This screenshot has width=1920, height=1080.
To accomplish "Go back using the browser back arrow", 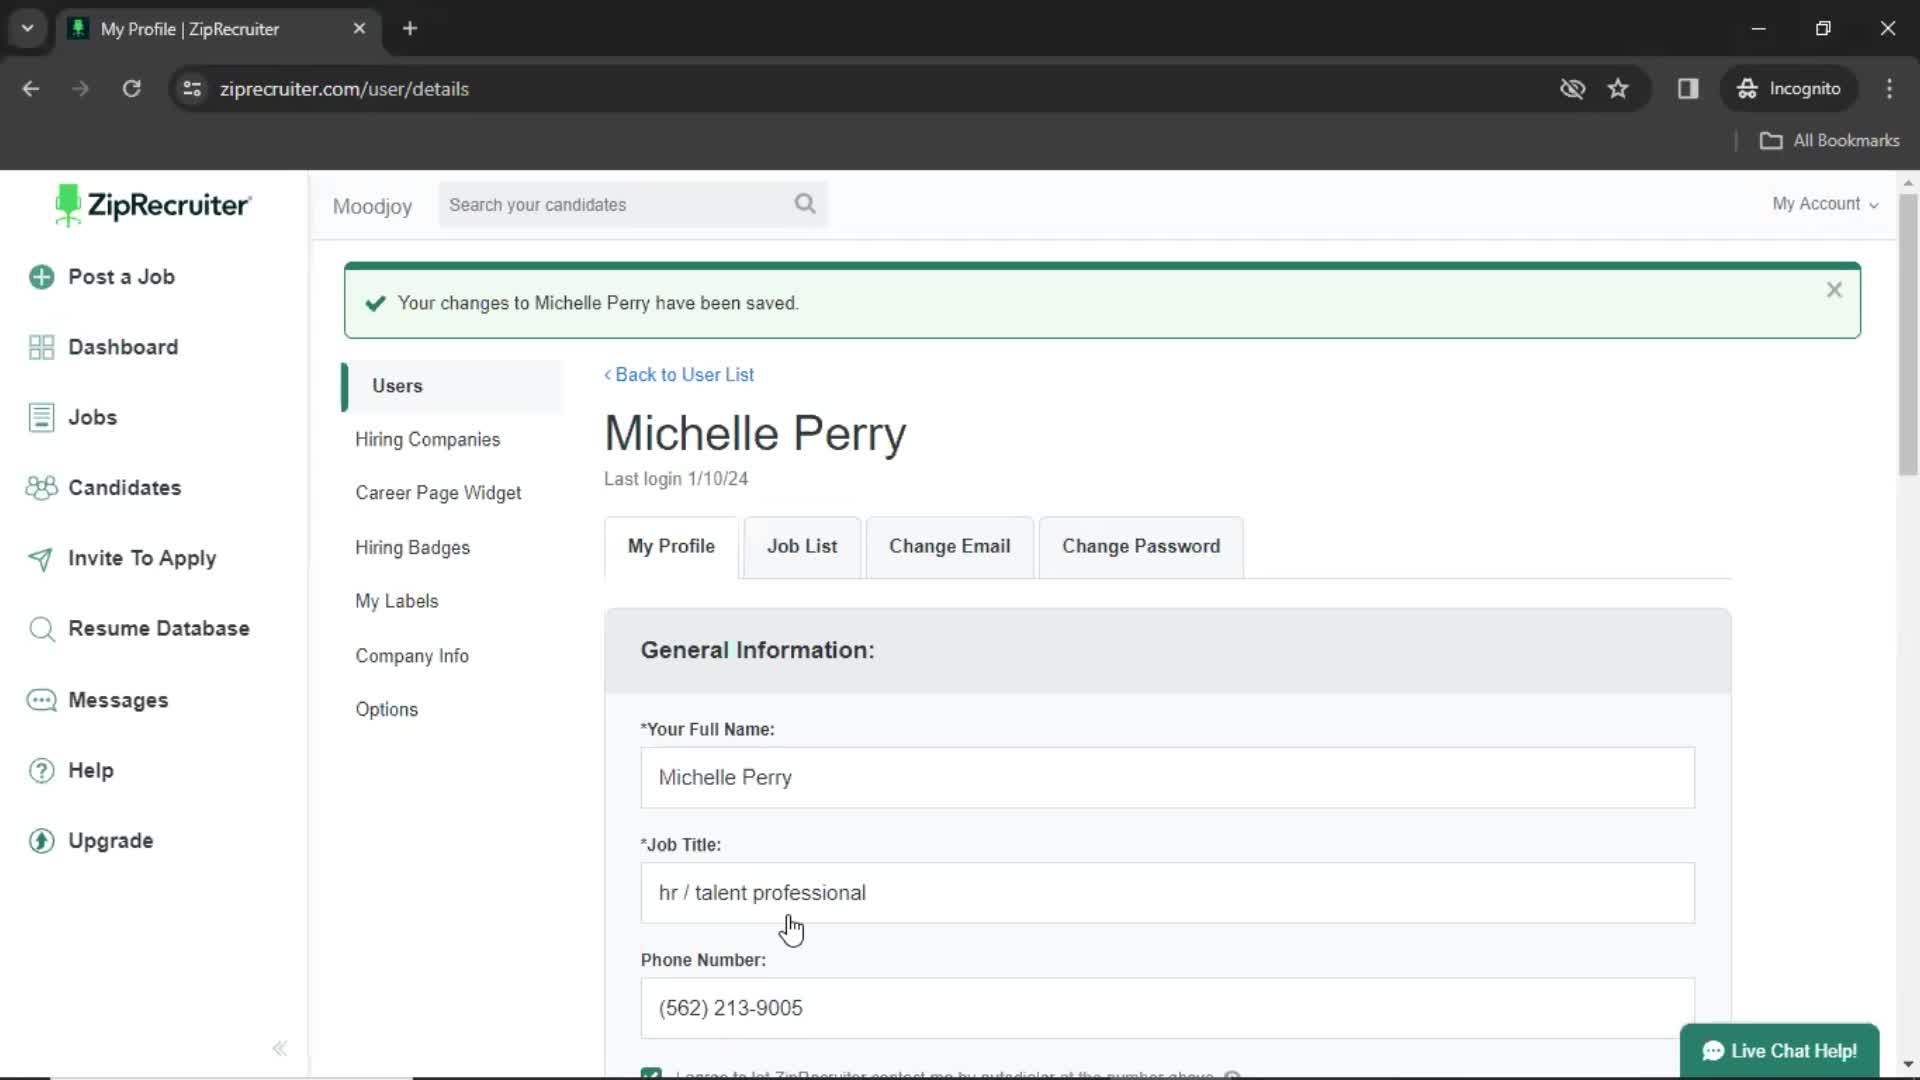I will tap(31, 89).
